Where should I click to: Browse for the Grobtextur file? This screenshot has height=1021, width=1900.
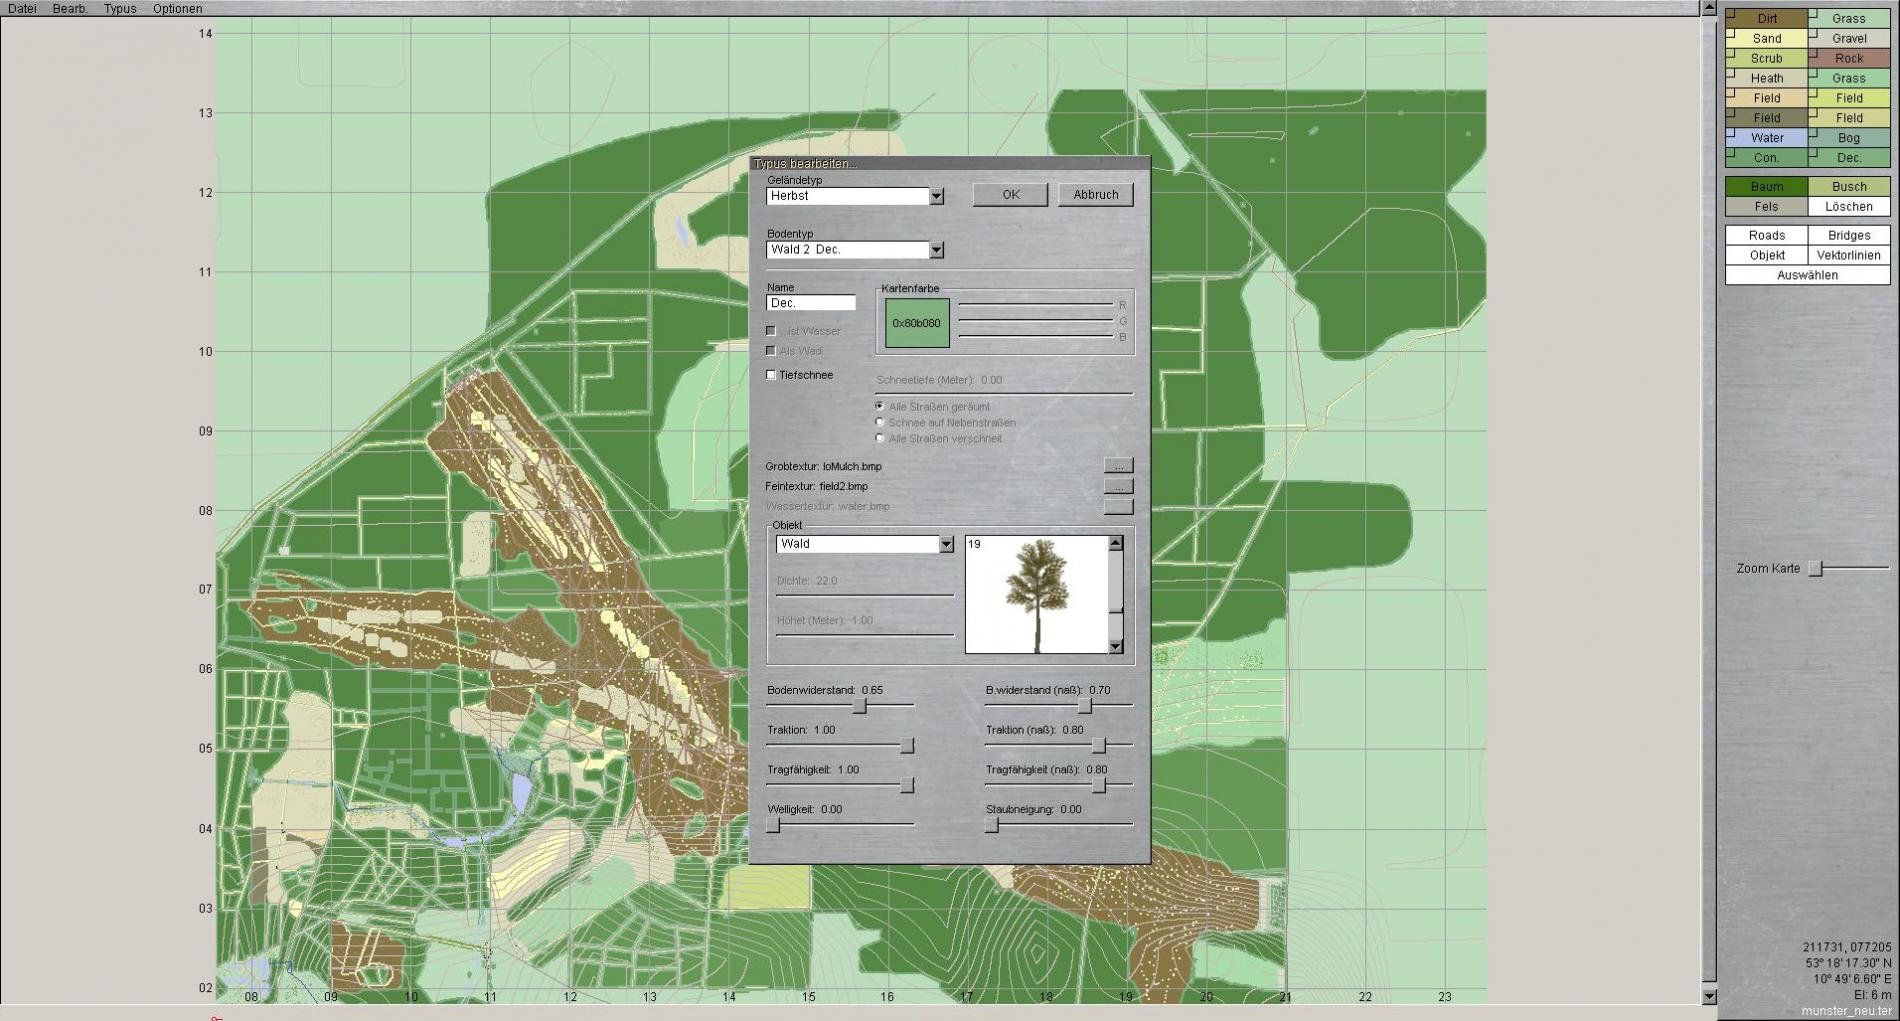pyautogui.click(x=1118, y=466)
